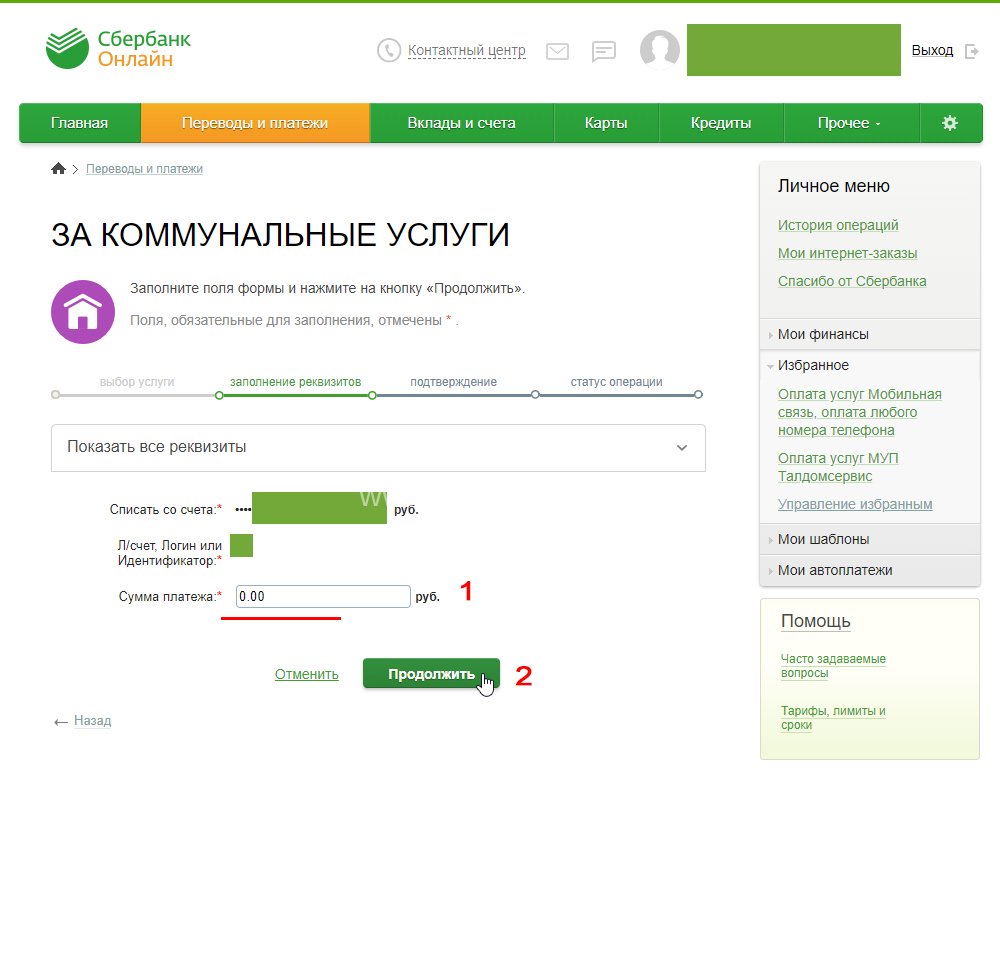Expand the 'Мои шаблоны' section
This screenshot has height=970, width=1000.
pyautogui.click(x=823, y=539)
